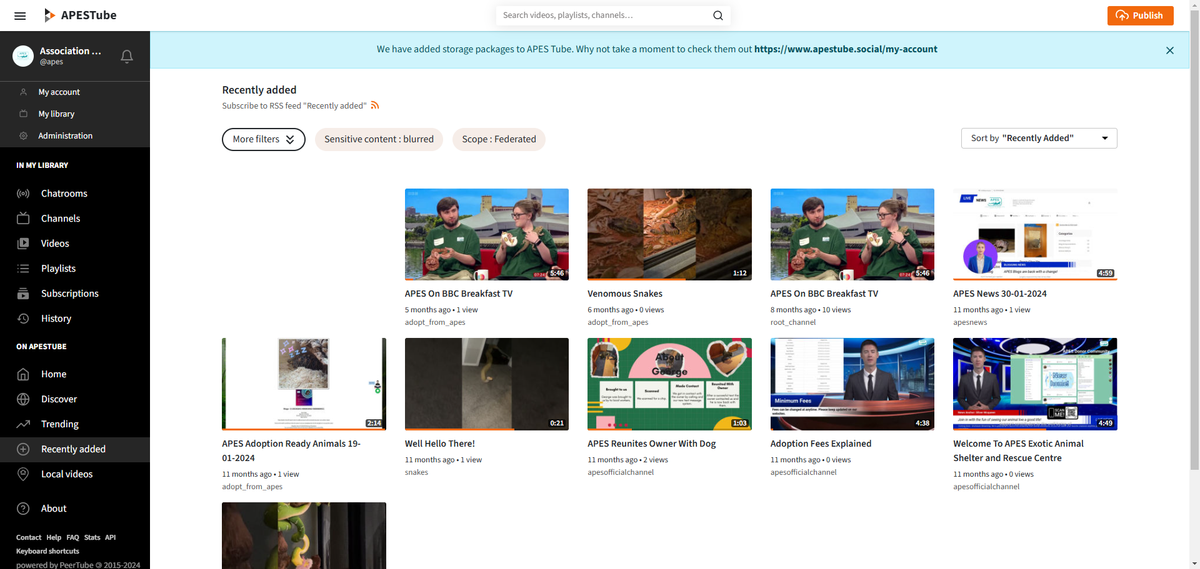
Task: Open the Sort by Recently Added dropdown
Action: pyautogui.click(x=1038, y=138)
